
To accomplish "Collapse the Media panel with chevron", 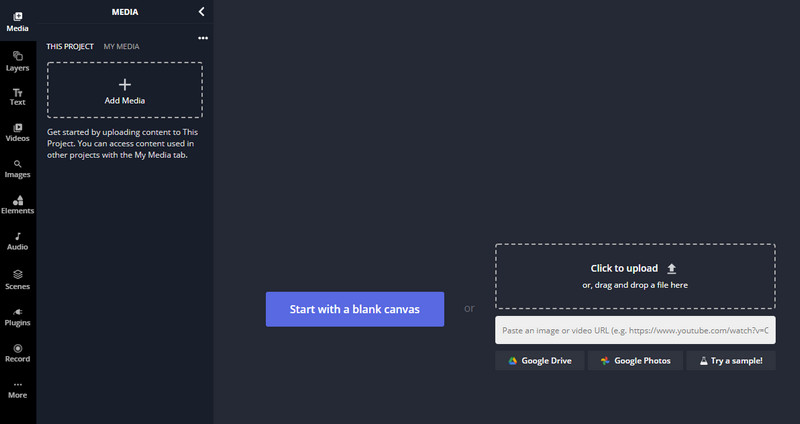I will coord(201,12).
